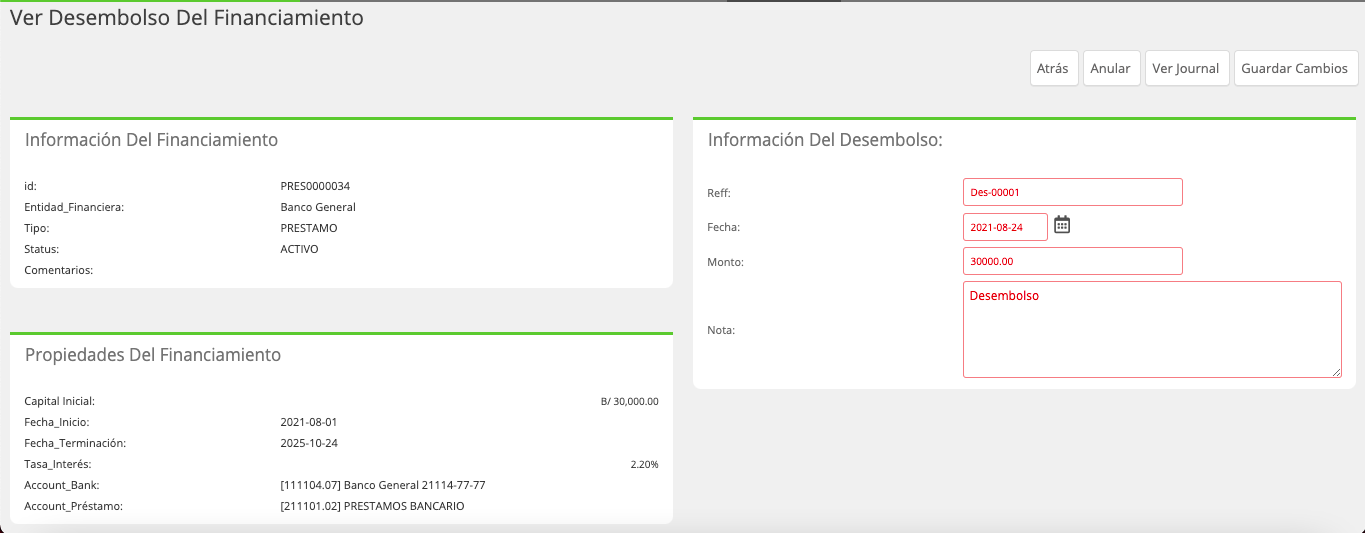
Task: Click the Account_Bank label
Action: click(x=62, y=485)
